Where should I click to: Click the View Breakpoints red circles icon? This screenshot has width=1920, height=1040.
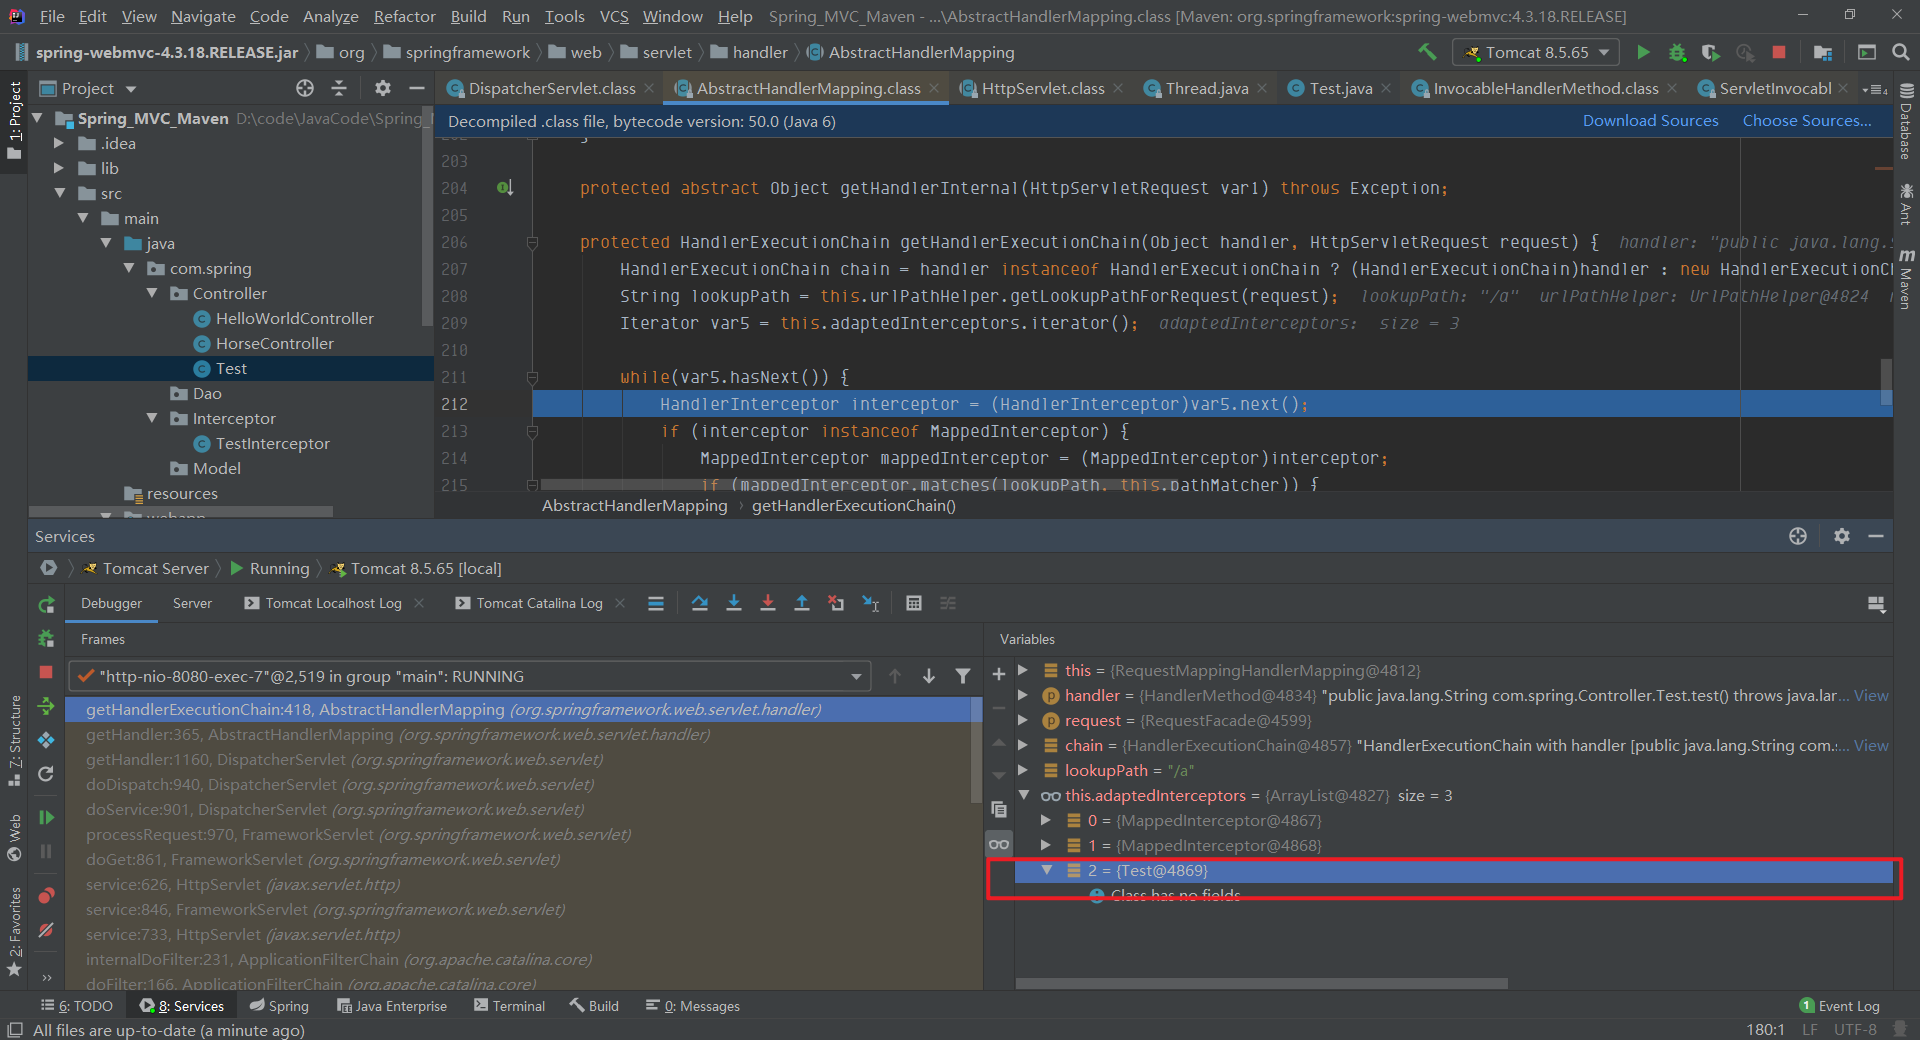point(46,895)
